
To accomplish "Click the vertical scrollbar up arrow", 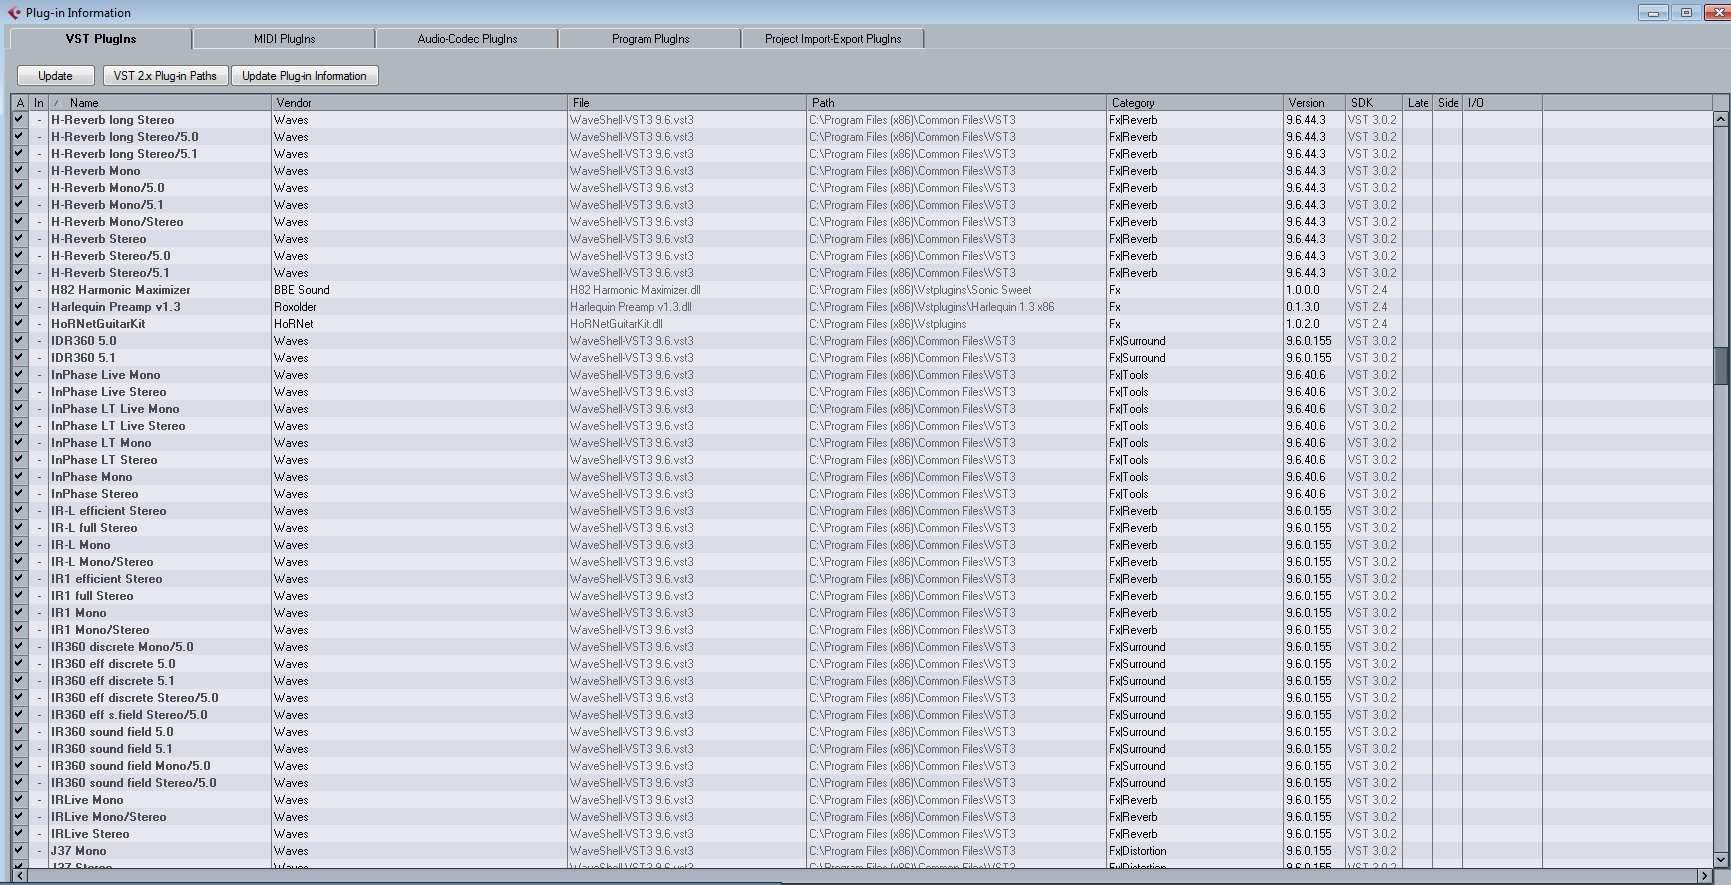I will coord(1721,119).
